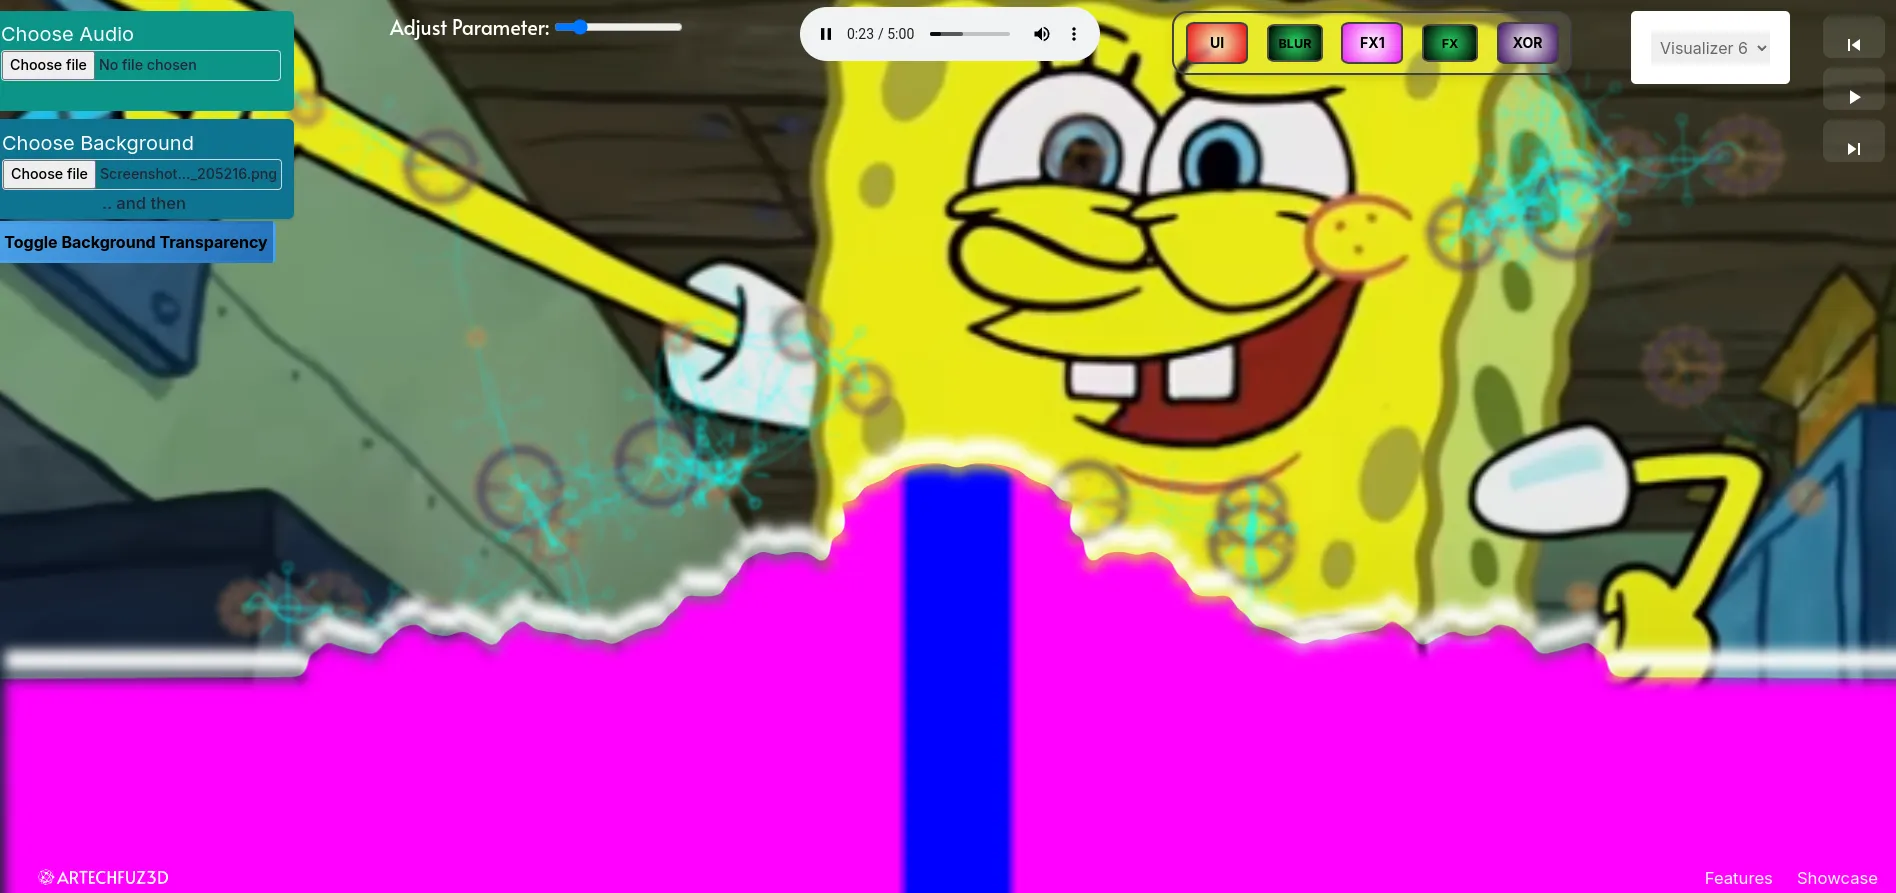Open the Showcase link
This screenshot has width=1896, height=893.
pos(1837,878)
